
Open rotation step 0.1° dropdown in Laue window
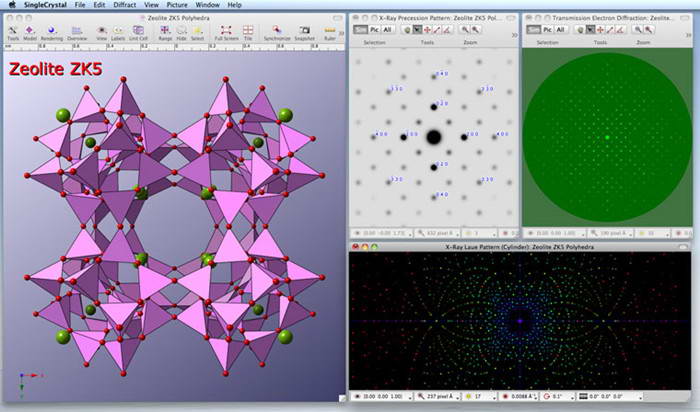pos(558,396)
